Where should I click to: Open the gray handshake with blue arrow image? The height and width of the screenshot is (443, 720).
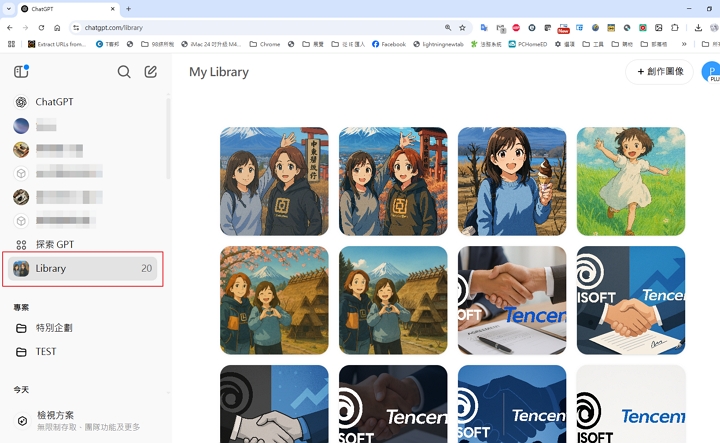274,404
